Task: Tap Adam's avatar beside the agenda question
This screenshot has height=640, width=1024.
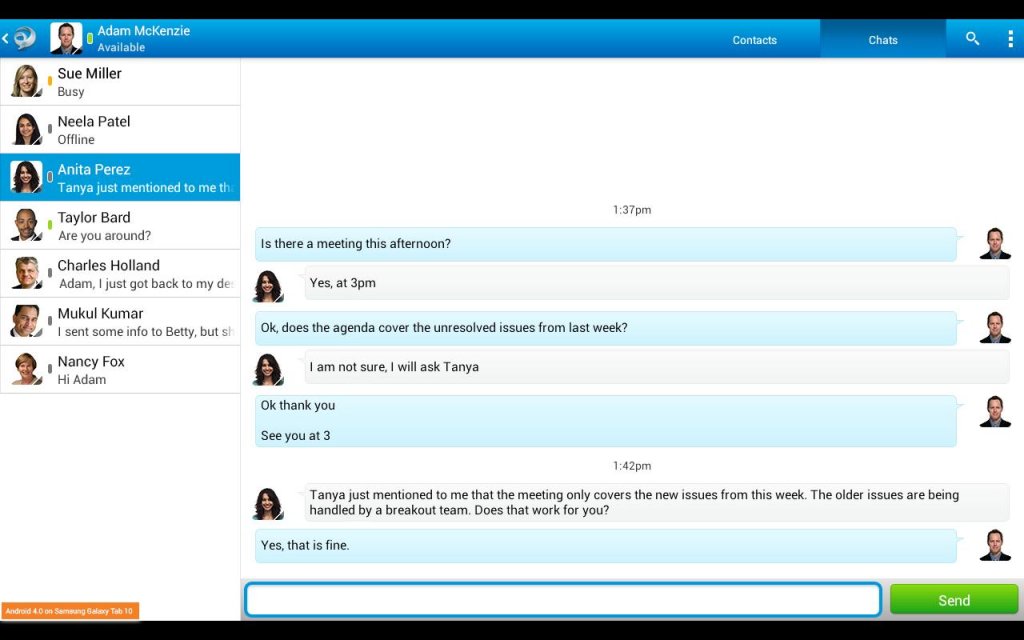Action: pyautogui.click(x=995, y=327)
